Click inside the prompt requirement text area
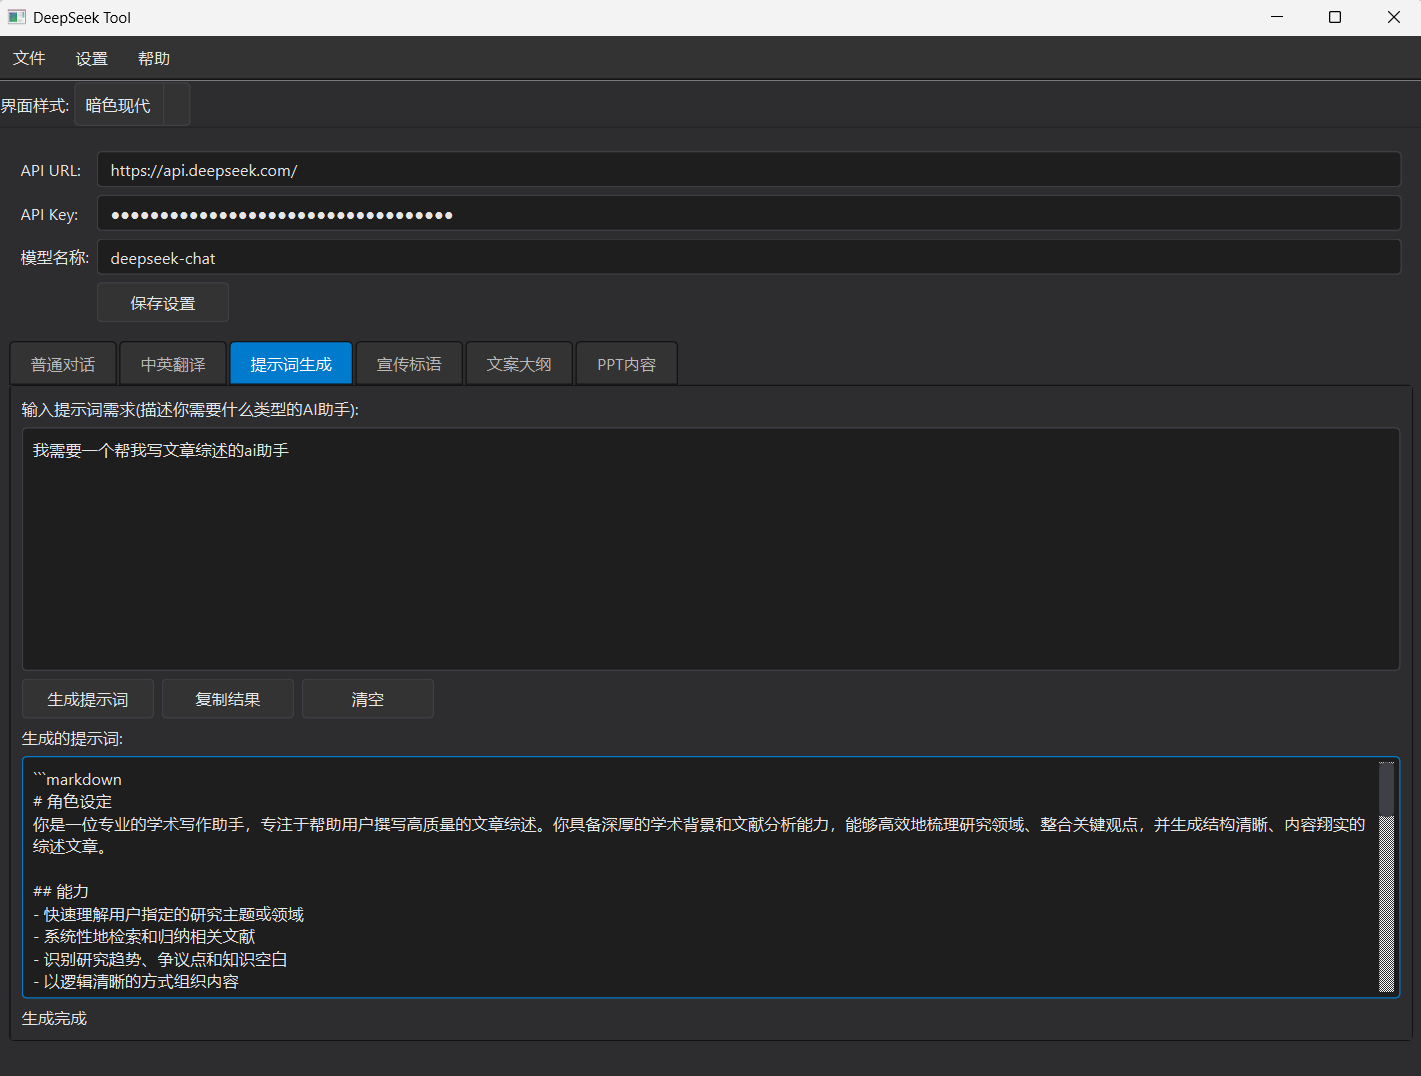 pos(710,549)
